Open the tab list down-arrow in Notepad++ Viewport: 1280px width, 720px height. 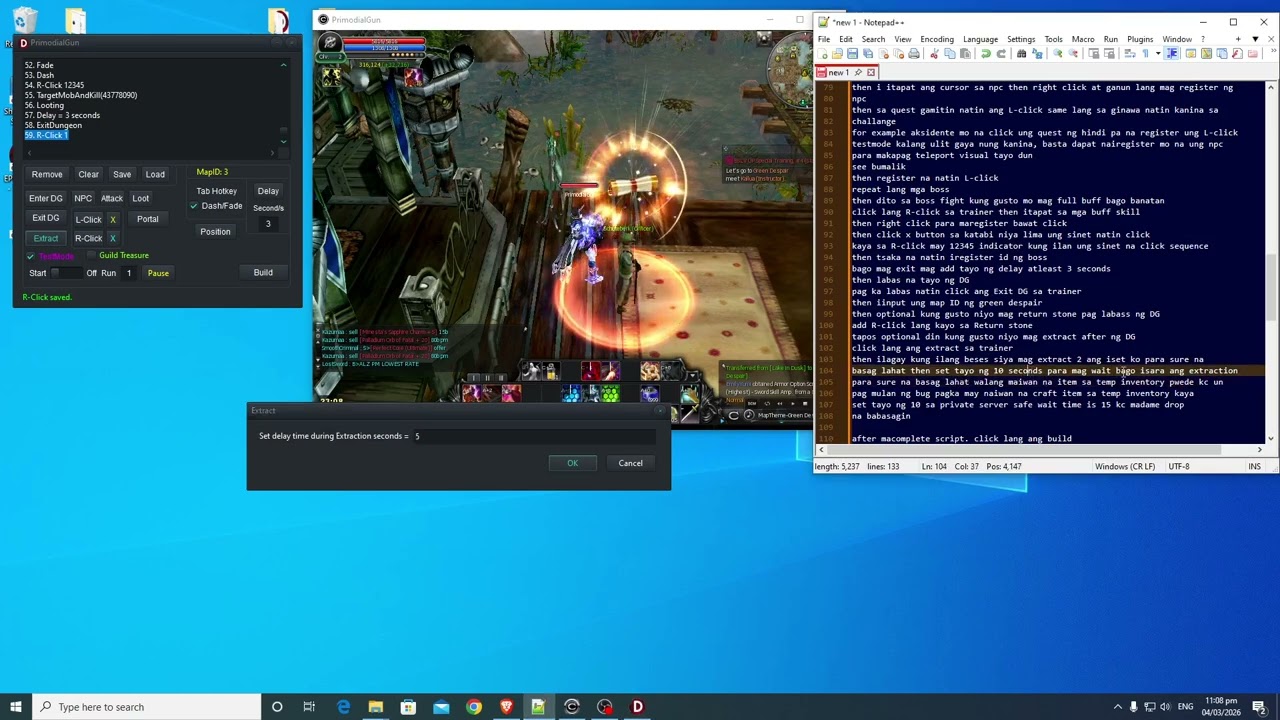[1255, 39]
